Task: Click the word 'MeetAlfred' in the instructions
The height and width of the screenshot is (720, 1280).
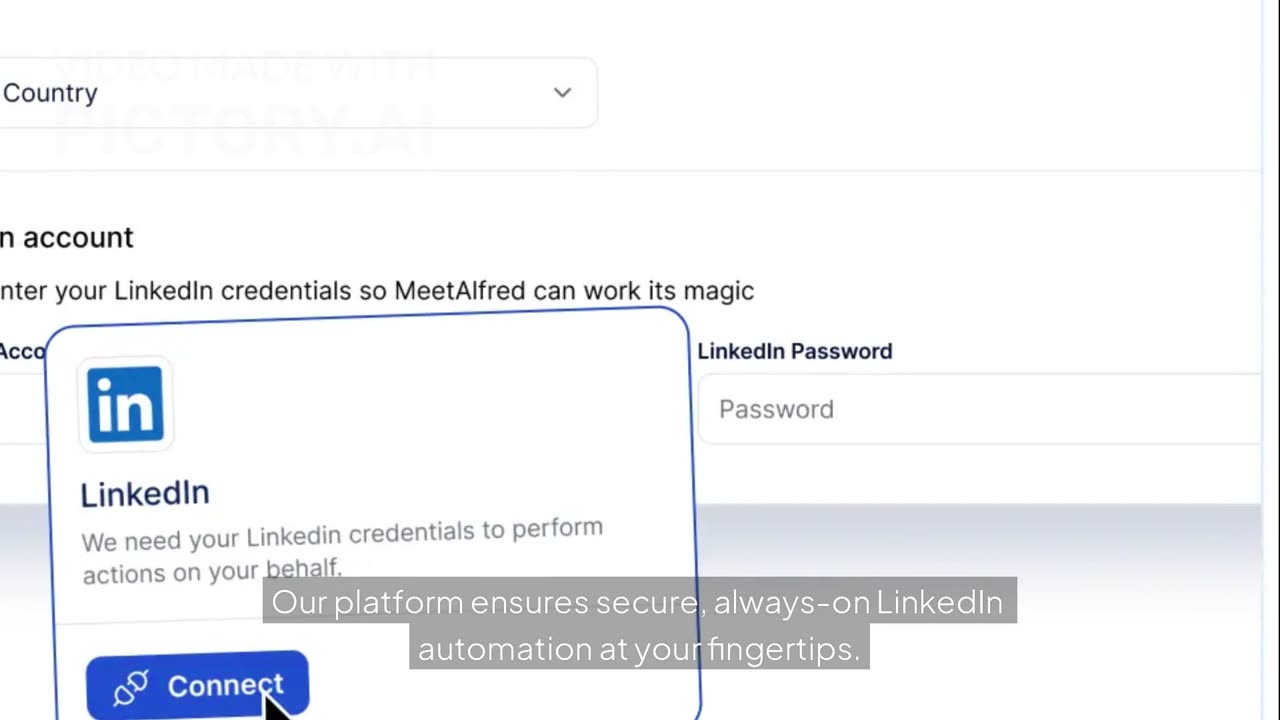Action: (x=459, y=291)
